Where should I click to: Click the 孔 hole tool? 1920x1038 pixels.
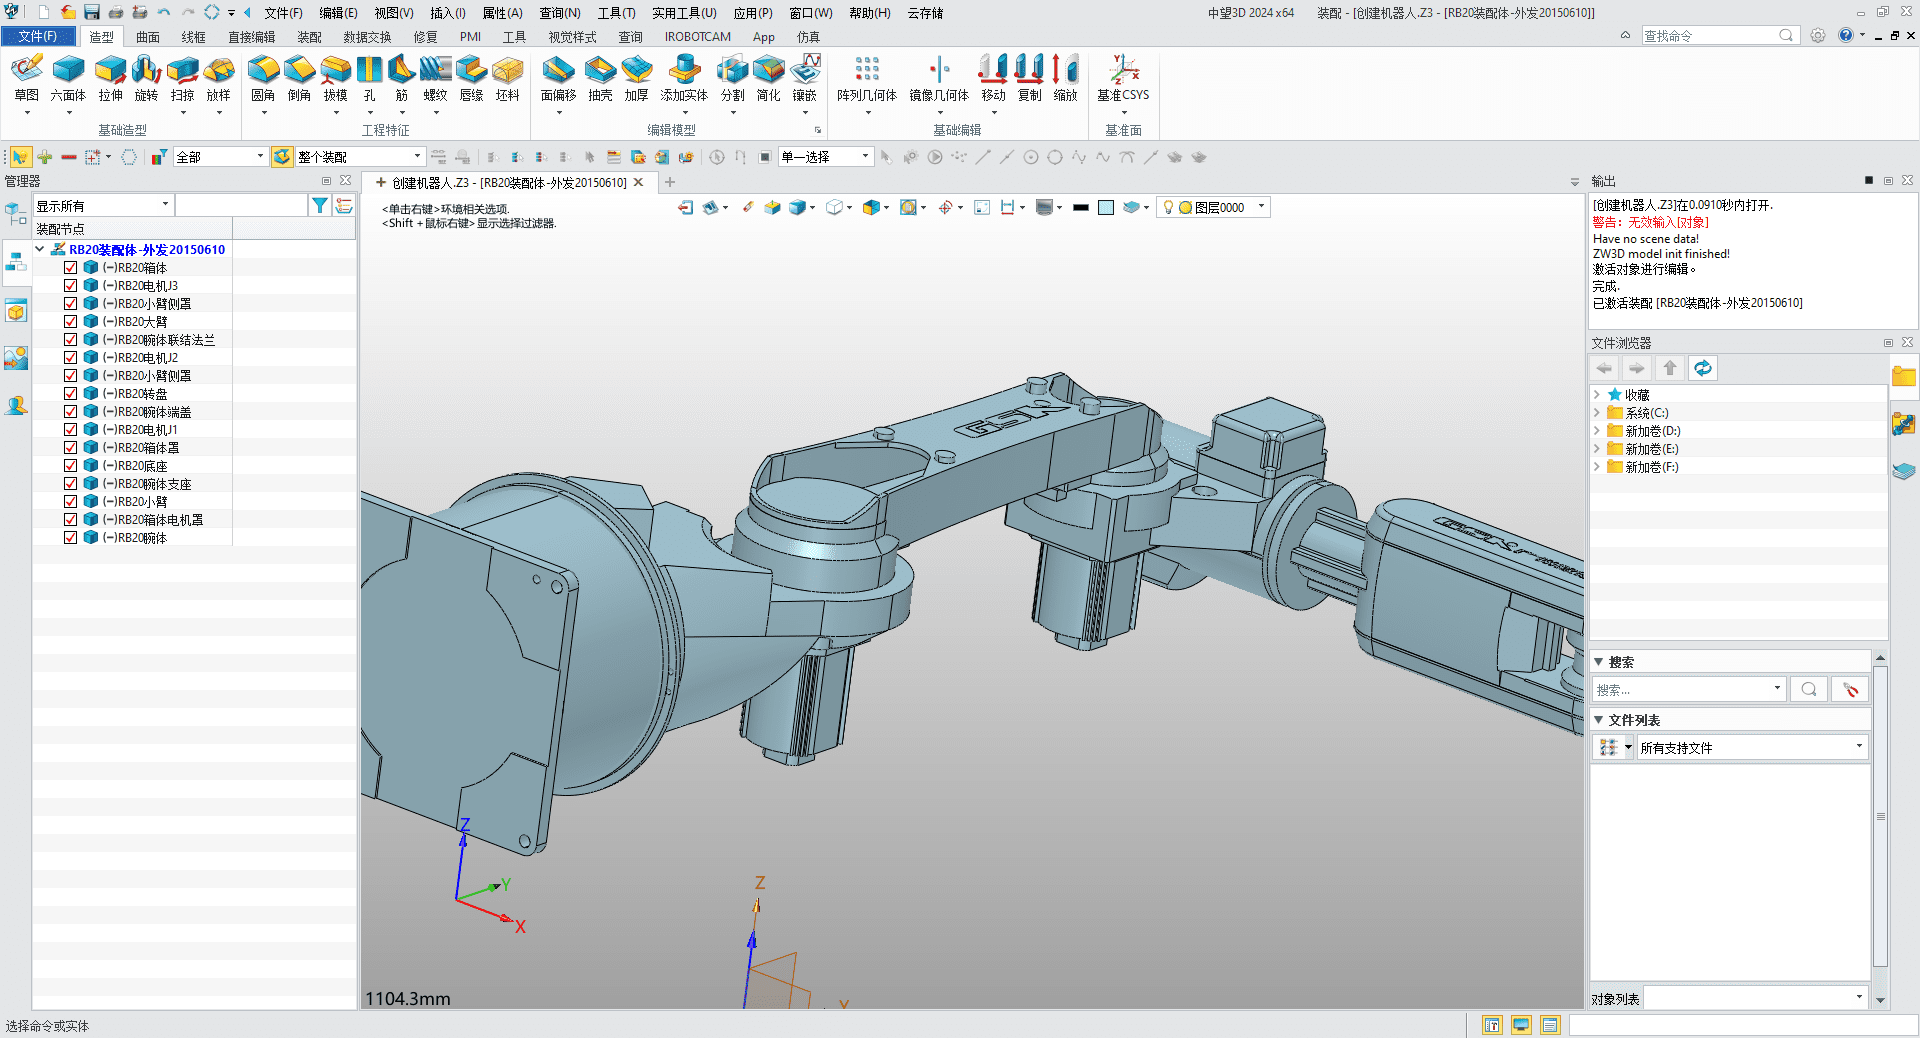[x=370, y=78]
